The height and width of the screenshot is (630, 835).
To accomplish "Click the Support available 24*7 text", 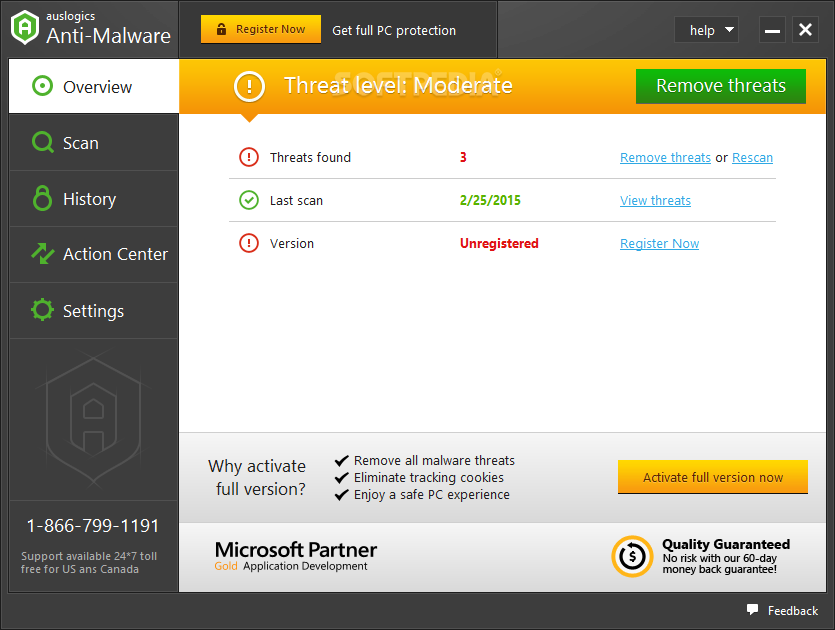I will [x=89, y=562].
